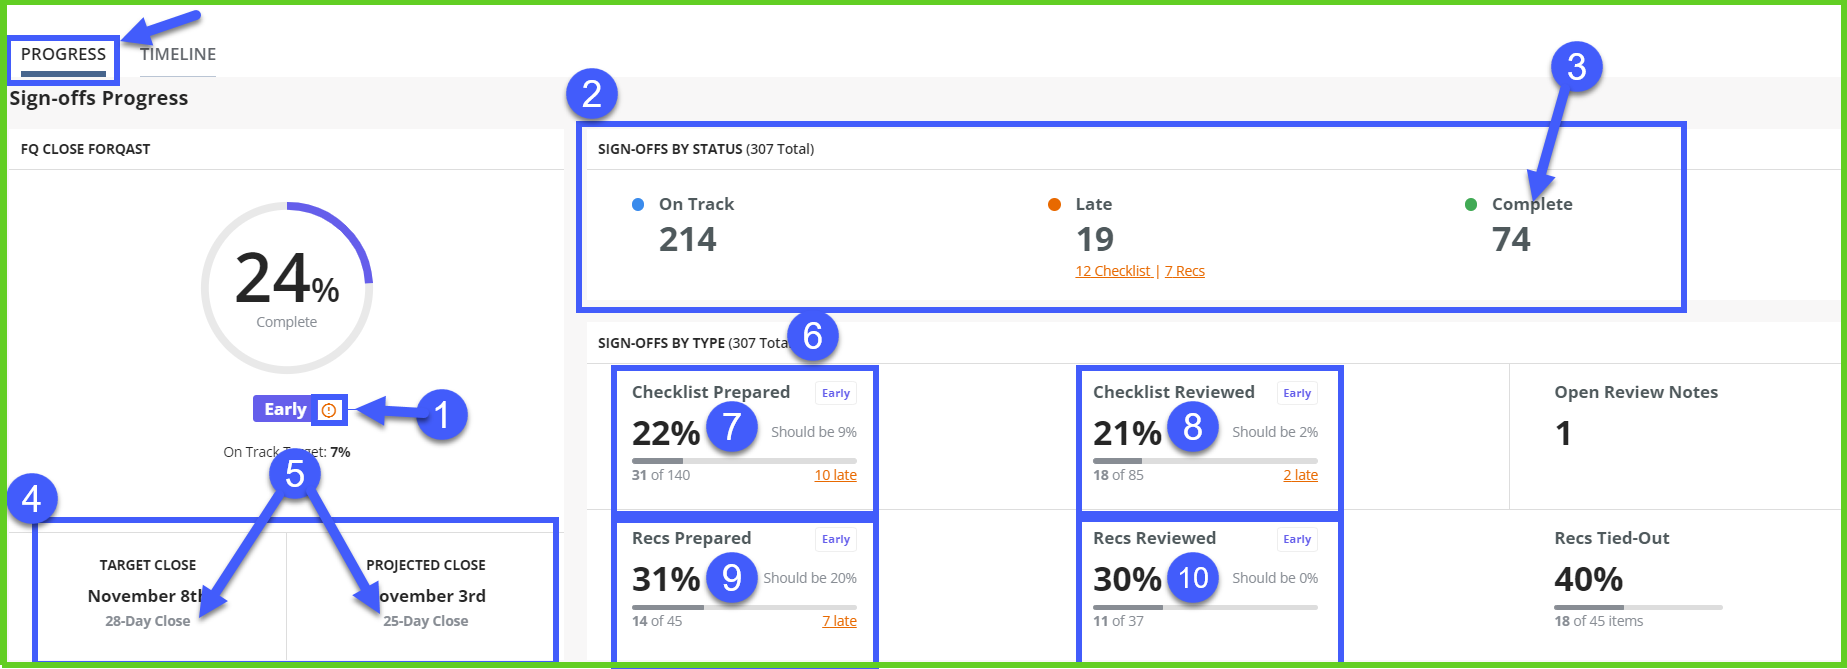Open the 12 Checklist late link
This screenshot has height=669, width=1847.
tap(1113, 271)
